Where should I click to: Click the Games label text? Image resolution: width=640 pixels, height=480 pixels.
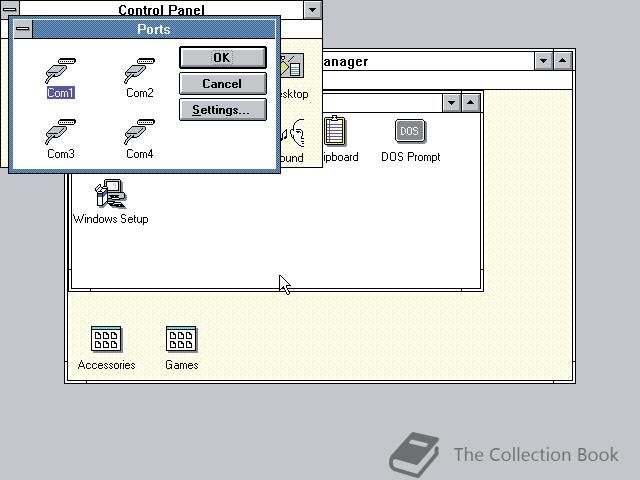coord(182,365)
